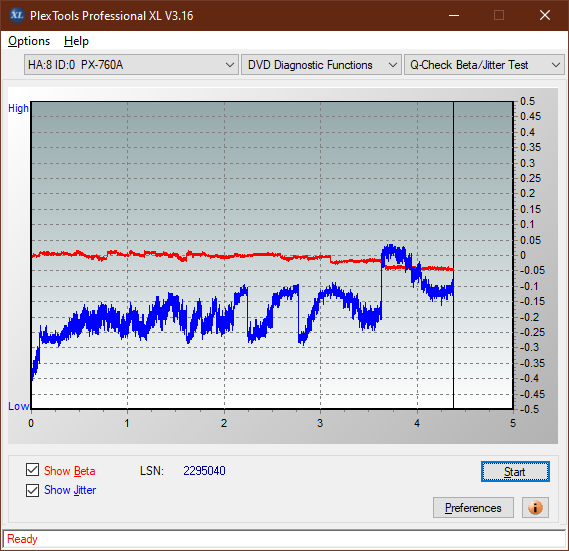Open the DVD Diagnostic Functions dropdown
Screen dimensions: 569x551
tap(321, 65)
